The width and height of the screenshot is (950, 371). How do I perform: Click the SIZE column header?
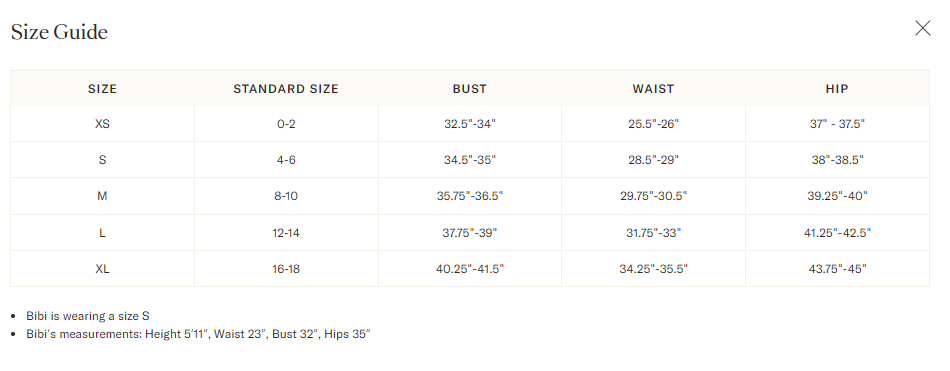(102, 89)
